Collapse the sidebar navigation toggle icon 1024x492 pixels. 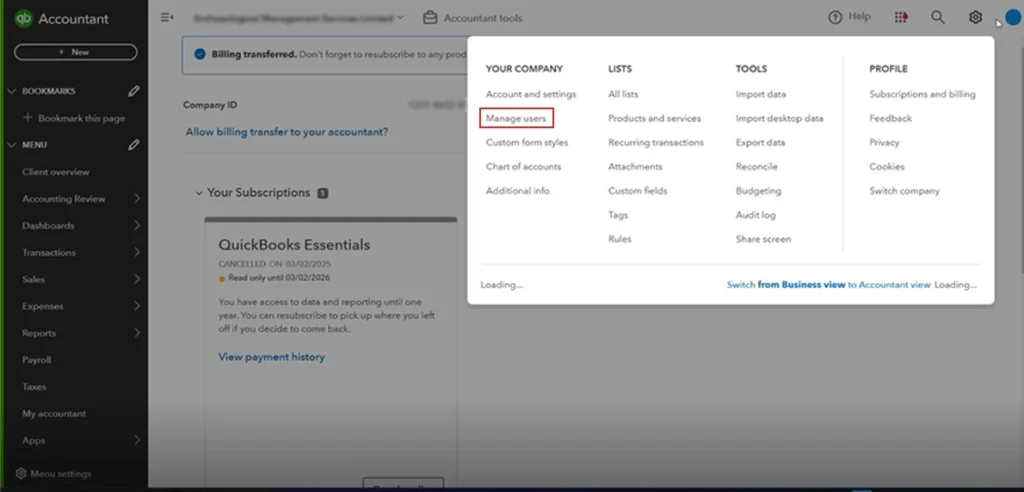(167, 18)
